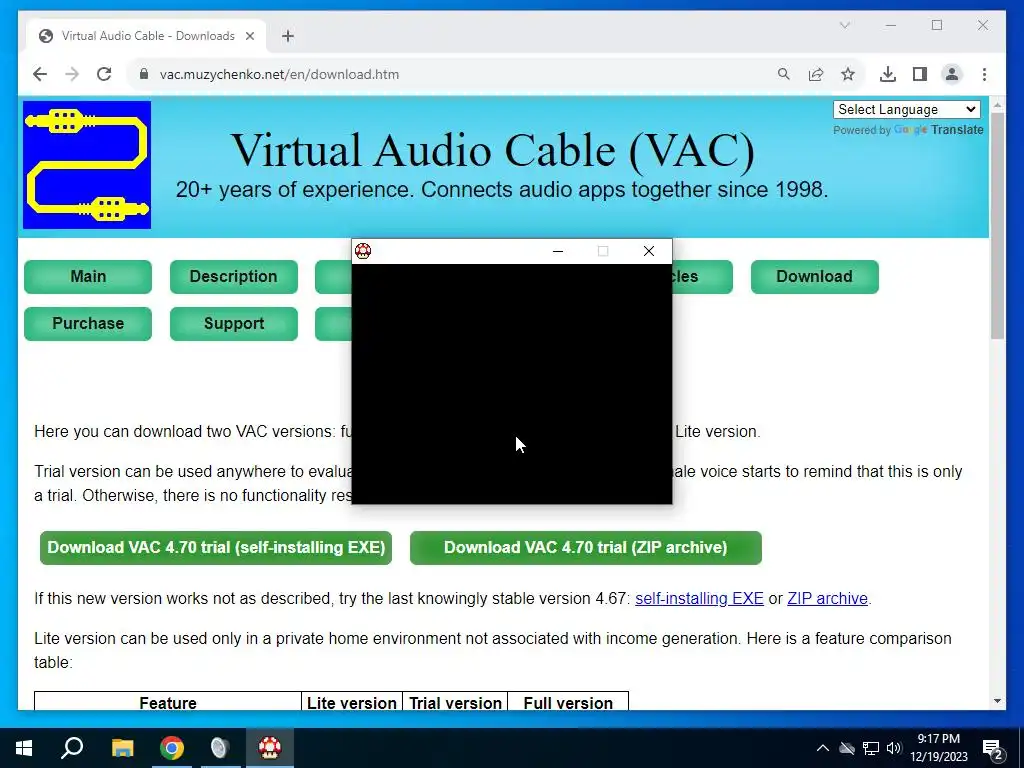Download VAC 4.70 trial self-installing EXE
The image size is (1024, 768).
[x=216, y=548]
